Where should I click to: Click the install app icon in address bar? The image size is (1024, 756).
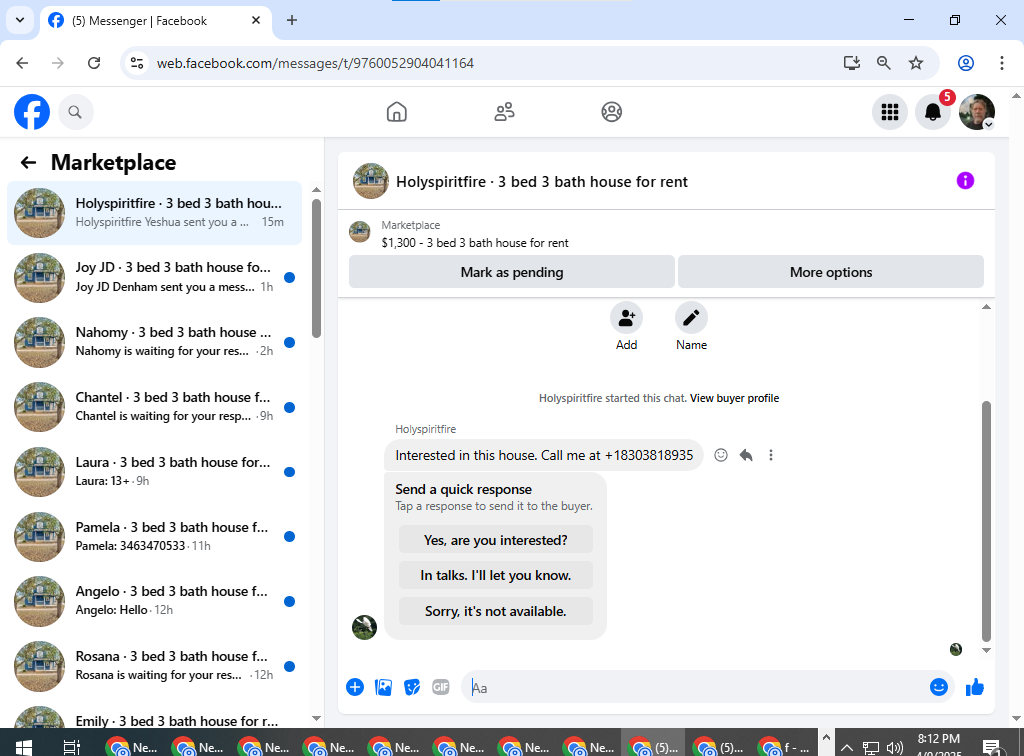point(852,63)
